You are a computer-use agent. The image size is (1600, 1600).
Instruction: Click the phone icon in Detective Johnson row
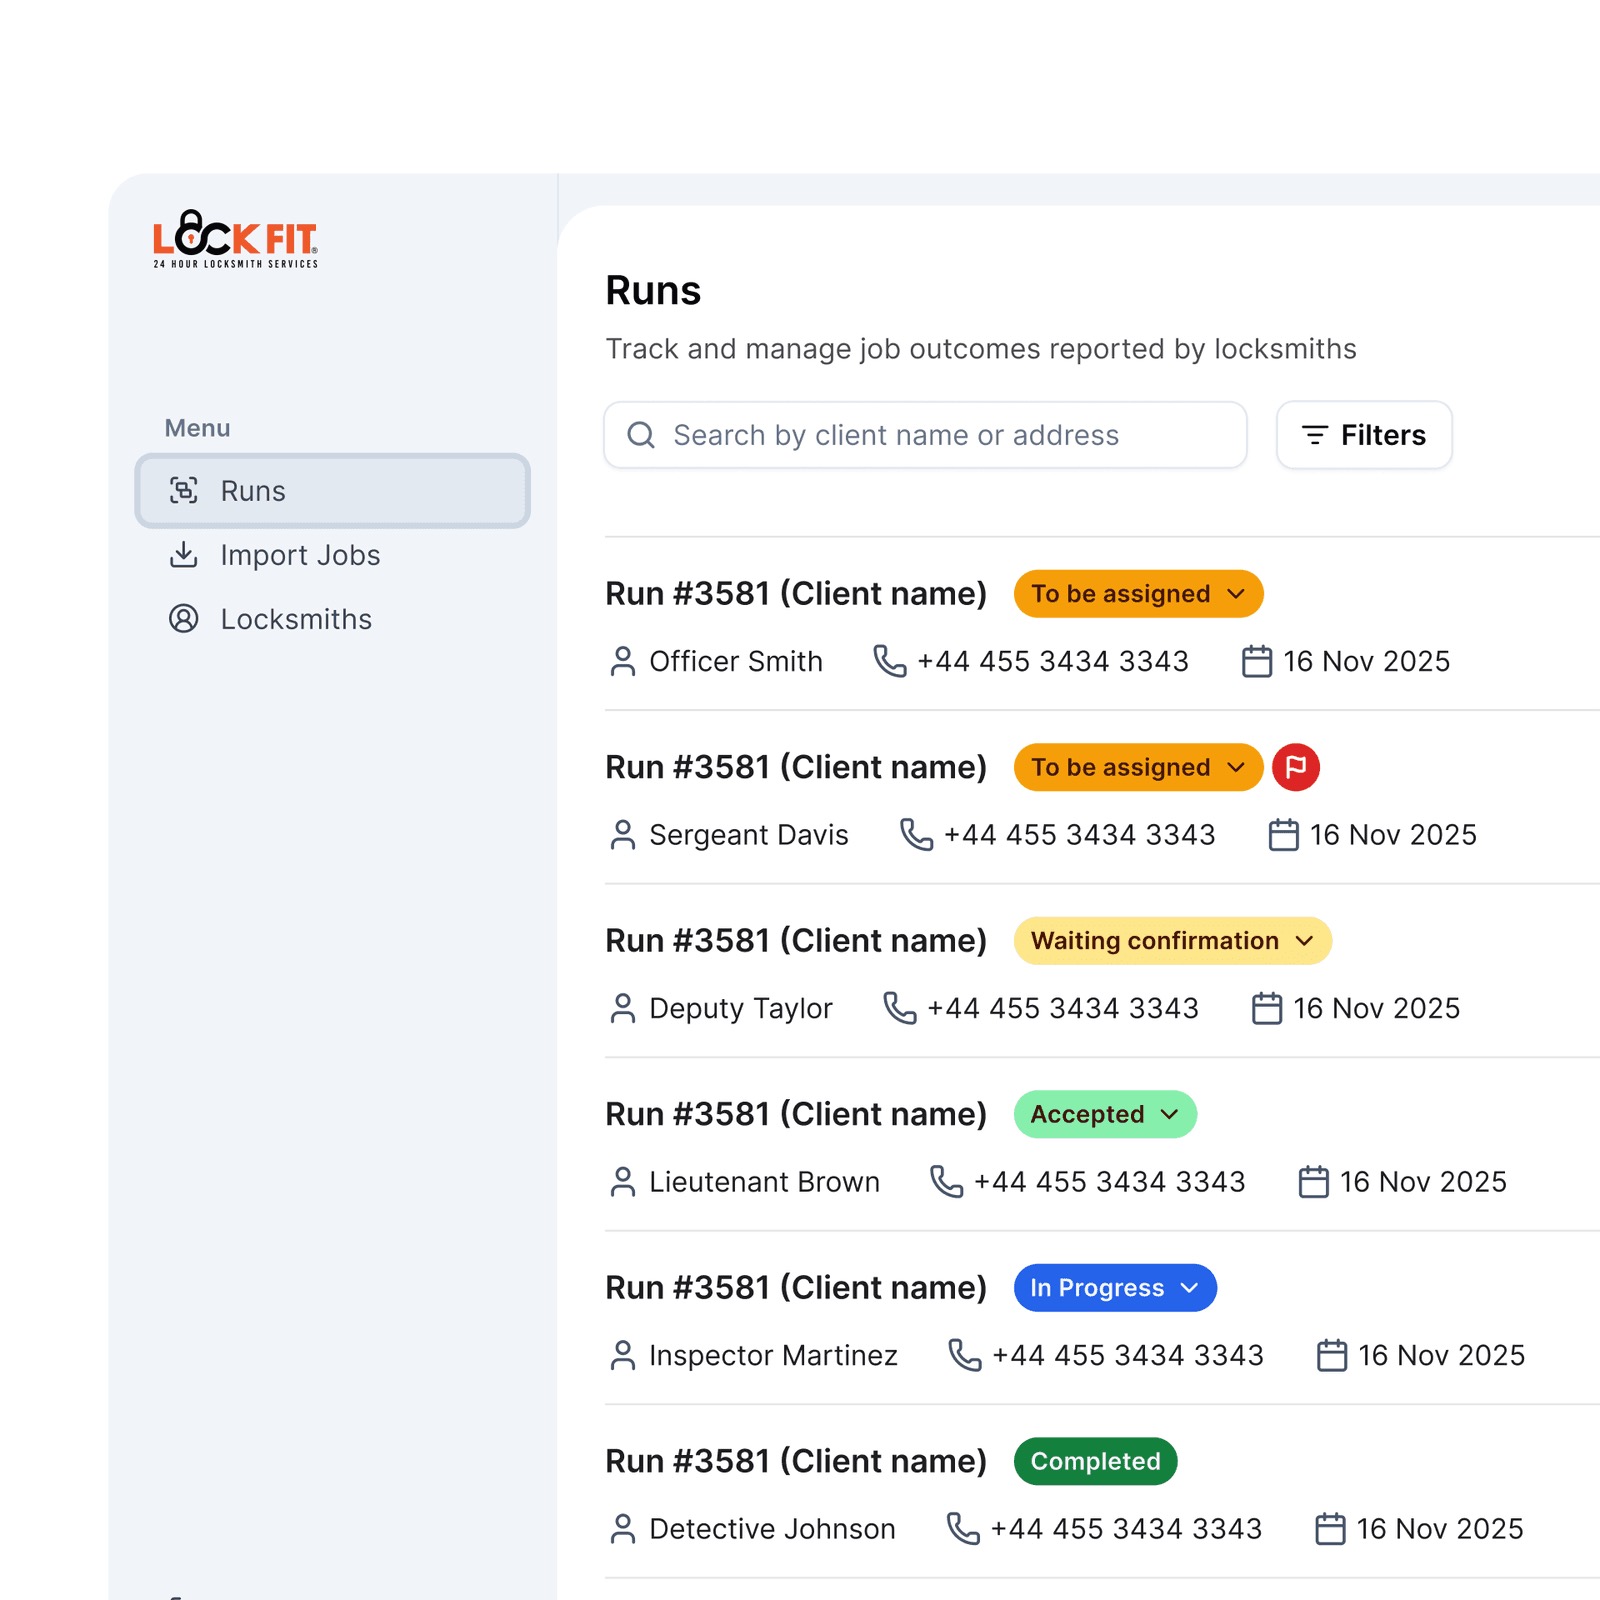[963, 1529]
